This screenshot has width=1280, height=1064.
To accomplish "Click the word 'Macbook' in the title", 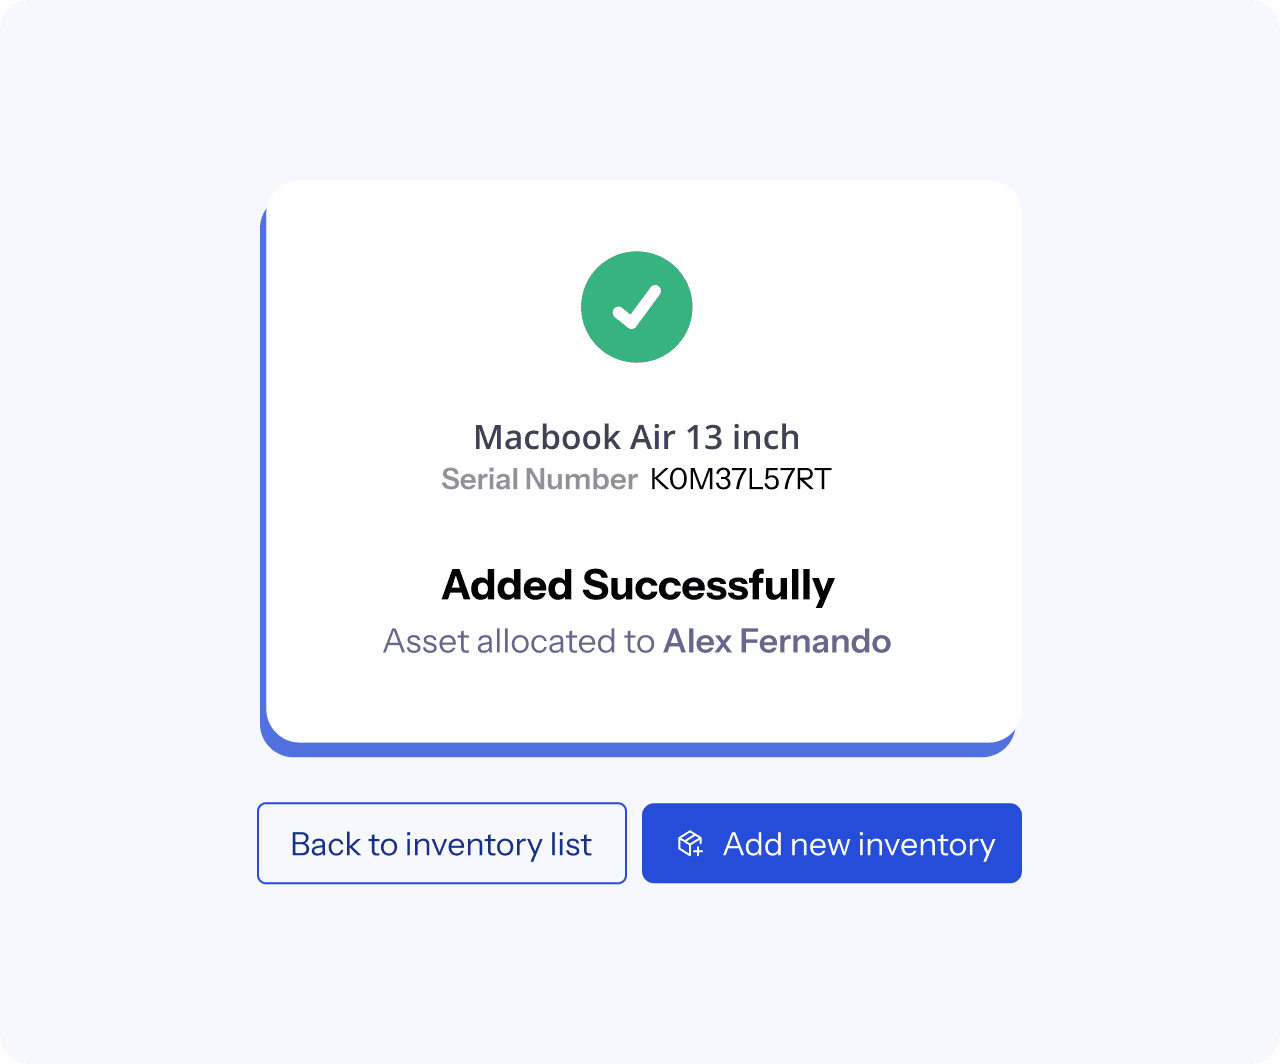I will click(547, 437).
